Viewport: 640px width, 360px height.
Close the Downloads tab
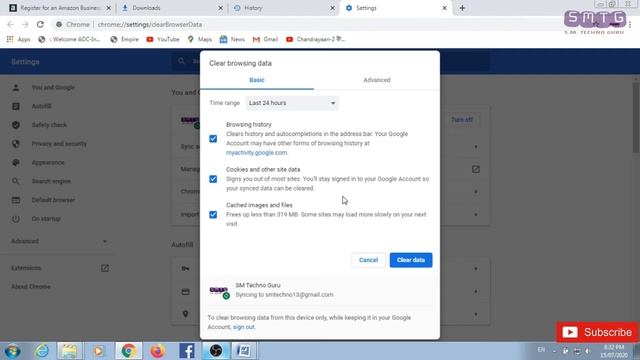tap(220, 8)
